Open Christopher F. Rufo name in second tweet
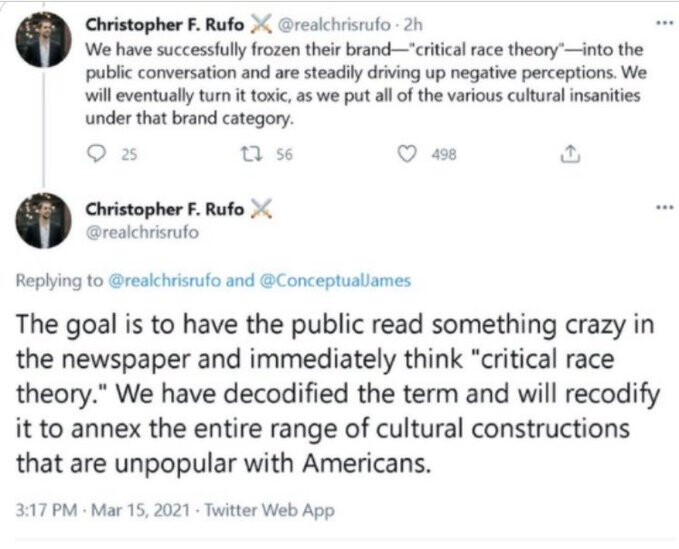Viewport: 679px width, 549px height. (165, 209)
